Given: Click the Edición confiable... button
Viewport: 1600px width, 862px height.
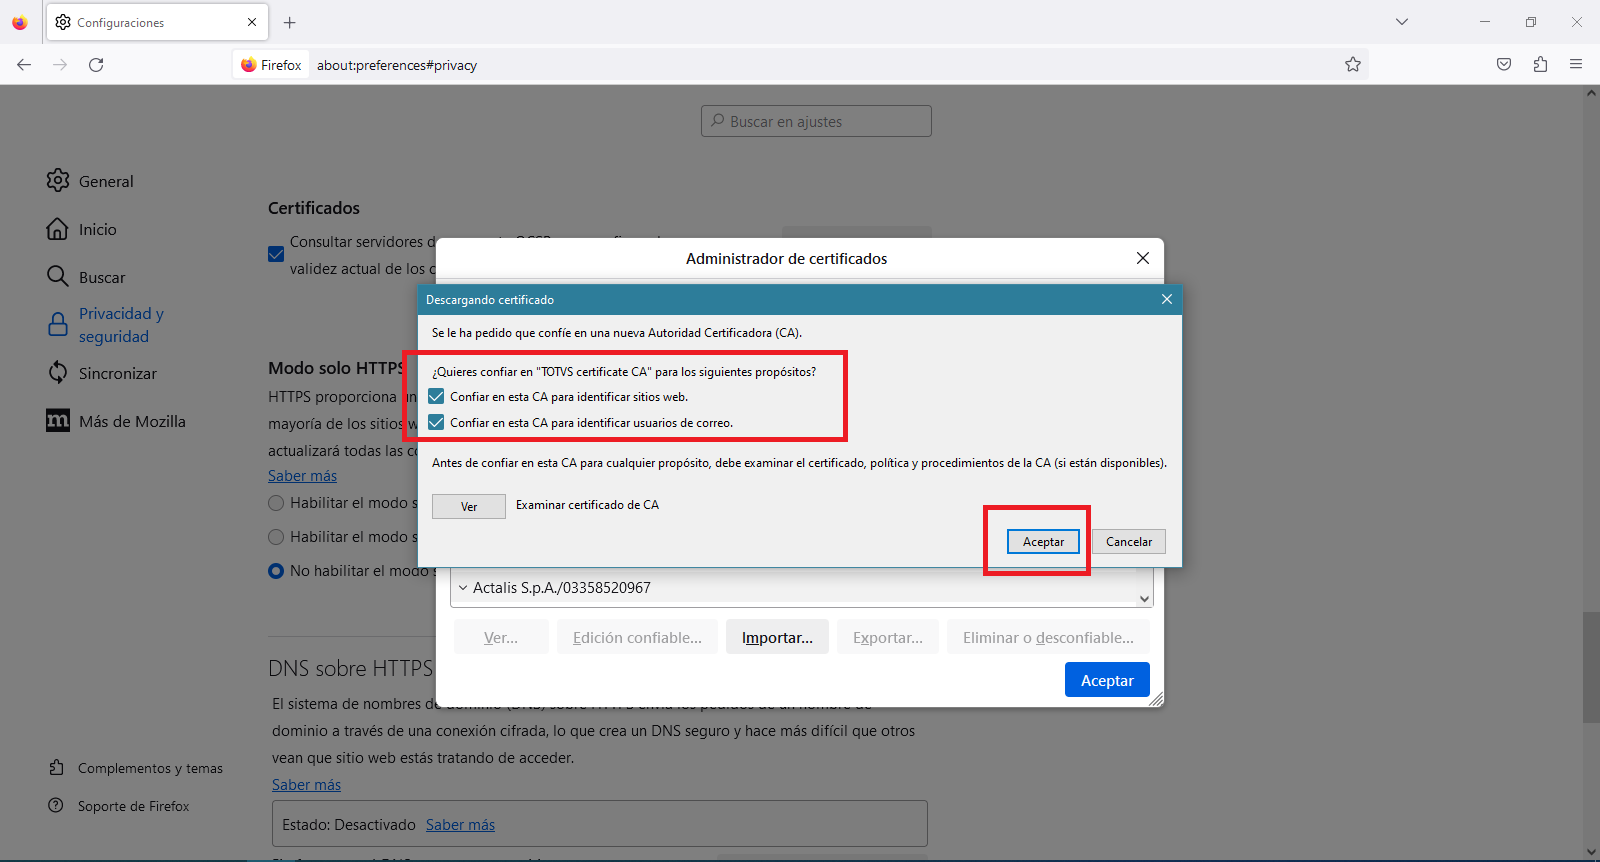Looking at the screenshot, I should point(637,637).
